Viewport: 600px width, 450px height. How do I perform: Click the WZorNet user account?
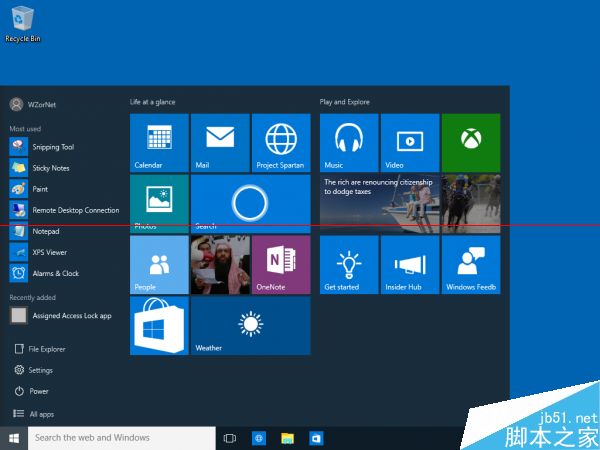[x=33, y=104]
